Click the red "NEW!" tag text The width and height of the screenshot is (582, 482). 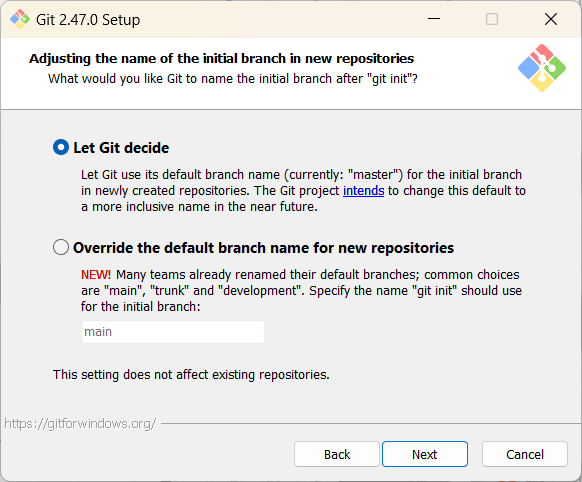(96, 275)
